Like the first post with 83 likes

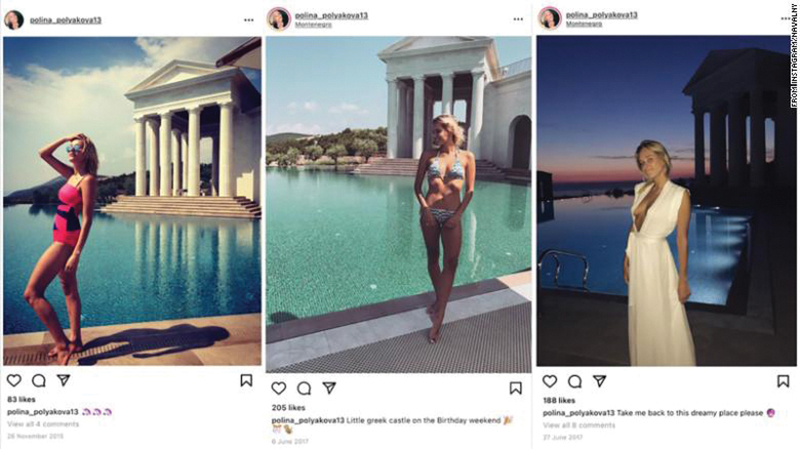click(x=14, y=380)
